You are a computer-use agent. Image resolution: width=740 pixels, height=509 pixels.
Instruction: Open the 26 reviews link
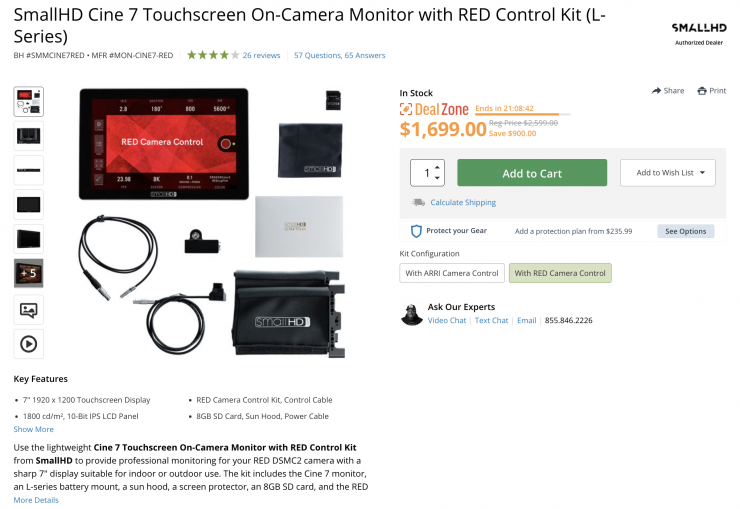click(261, 55)
